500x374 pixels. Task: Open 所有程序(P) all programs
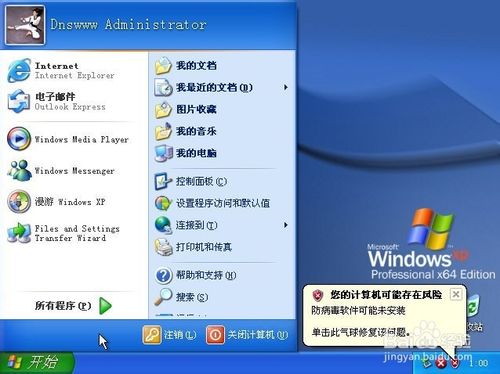73,306
